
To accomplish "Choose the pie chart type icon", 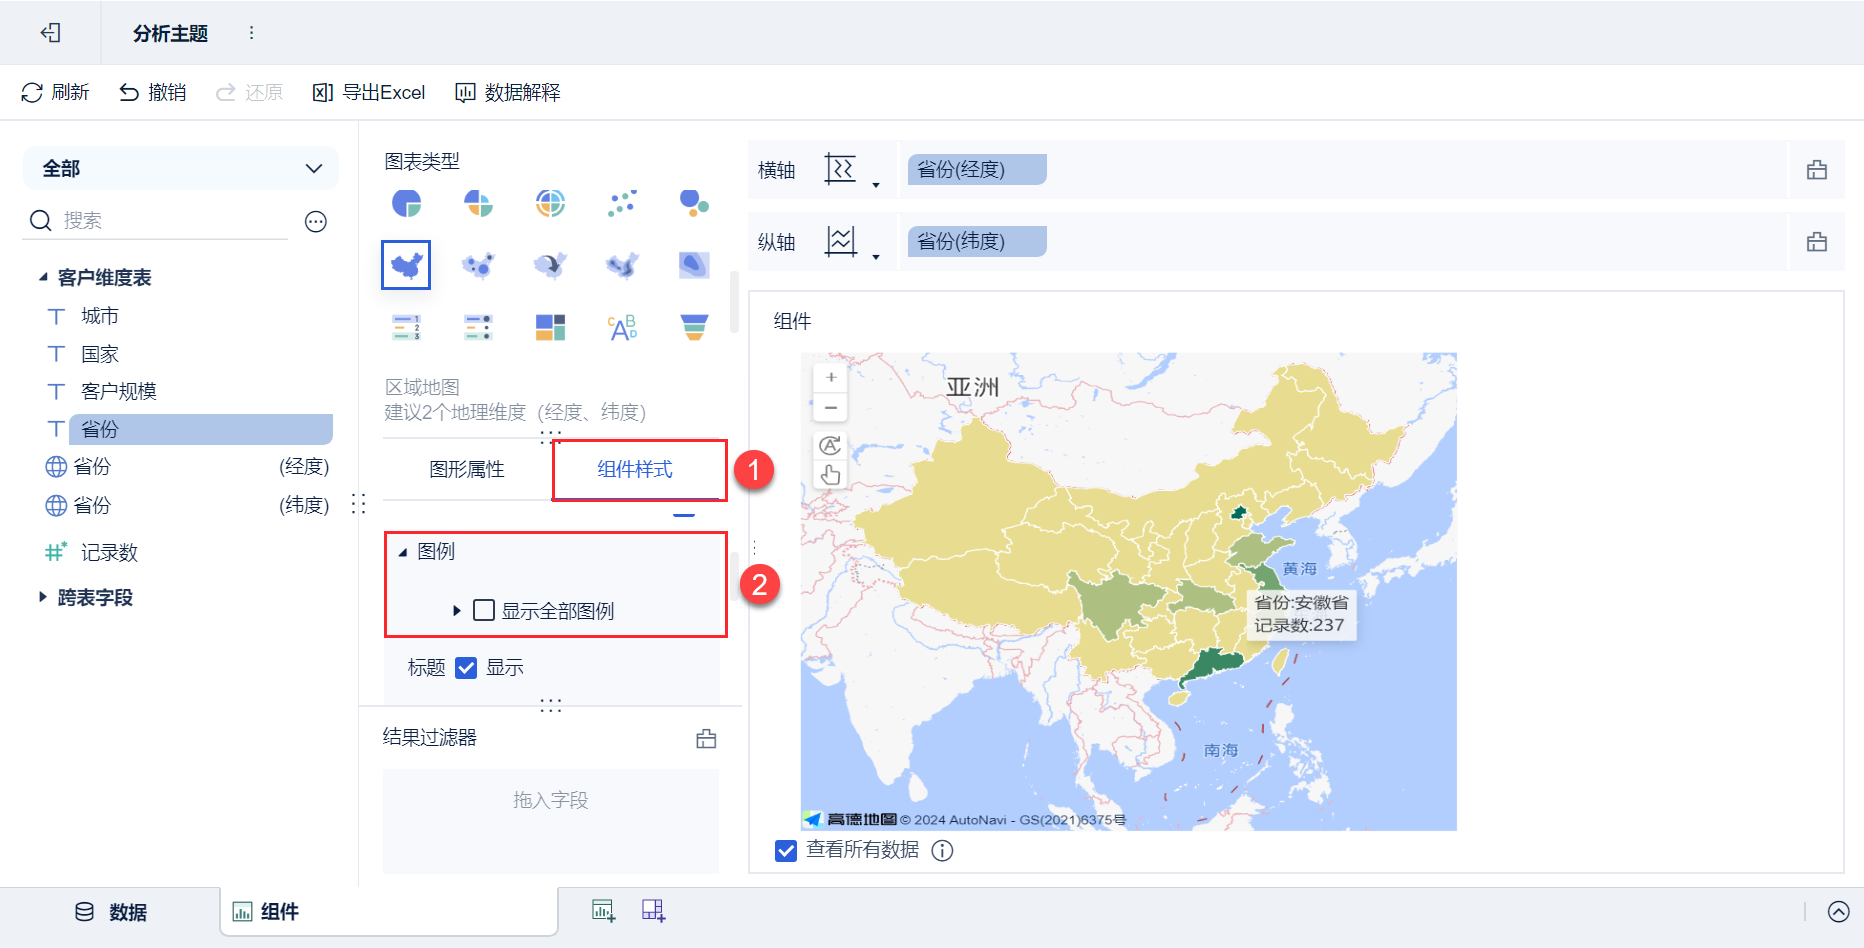I will (x=406, y=203).
